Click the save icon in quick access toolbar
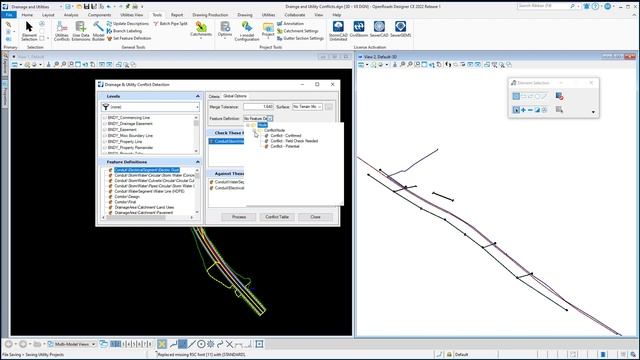Viewport: 640px width, 360px height. tap(86, 7)
